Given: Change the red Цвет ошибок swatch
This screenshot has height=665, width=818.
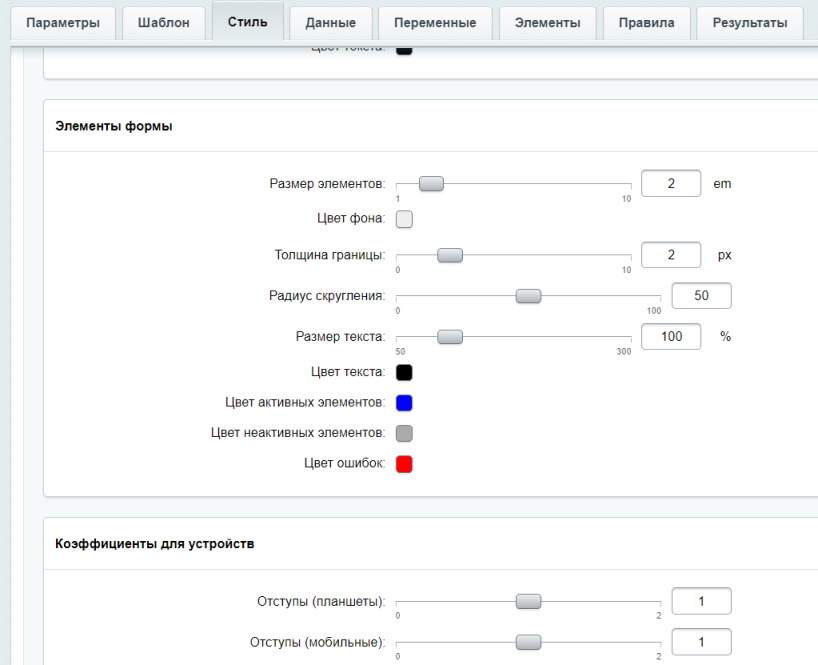Looking at the screenshot, I should coord(405,463).
